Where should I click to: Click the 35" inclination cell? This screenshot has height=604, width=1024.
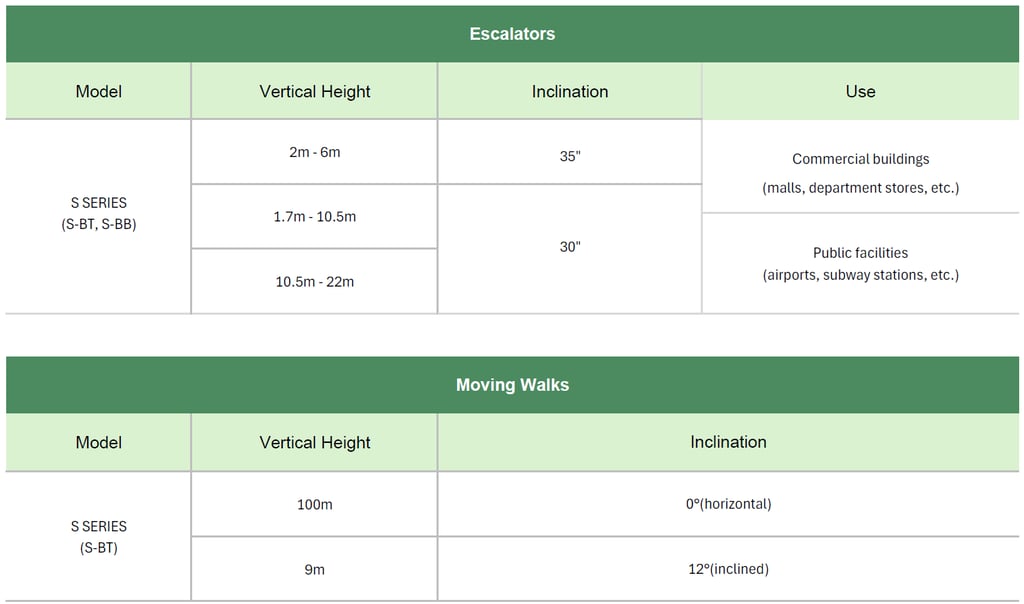(569, 156)
